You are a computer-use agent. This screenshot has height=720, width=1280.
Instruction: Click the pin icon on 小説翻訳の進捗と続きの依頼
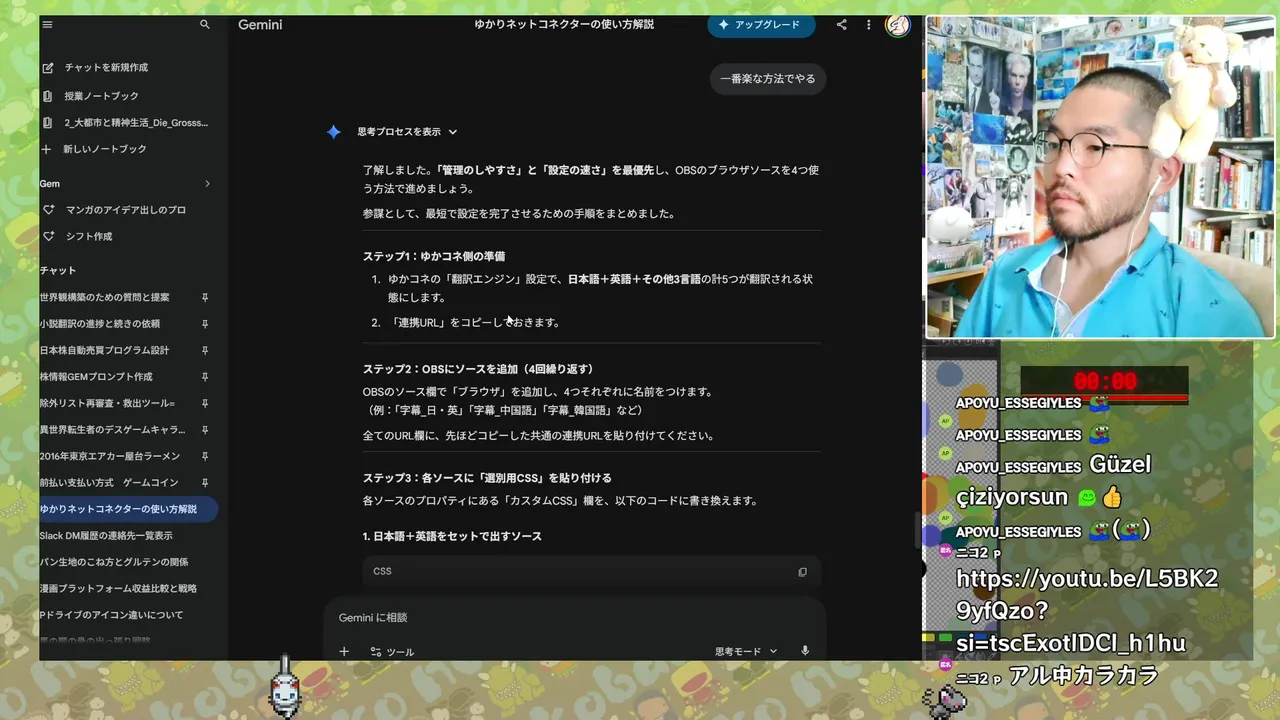(205, 324)
